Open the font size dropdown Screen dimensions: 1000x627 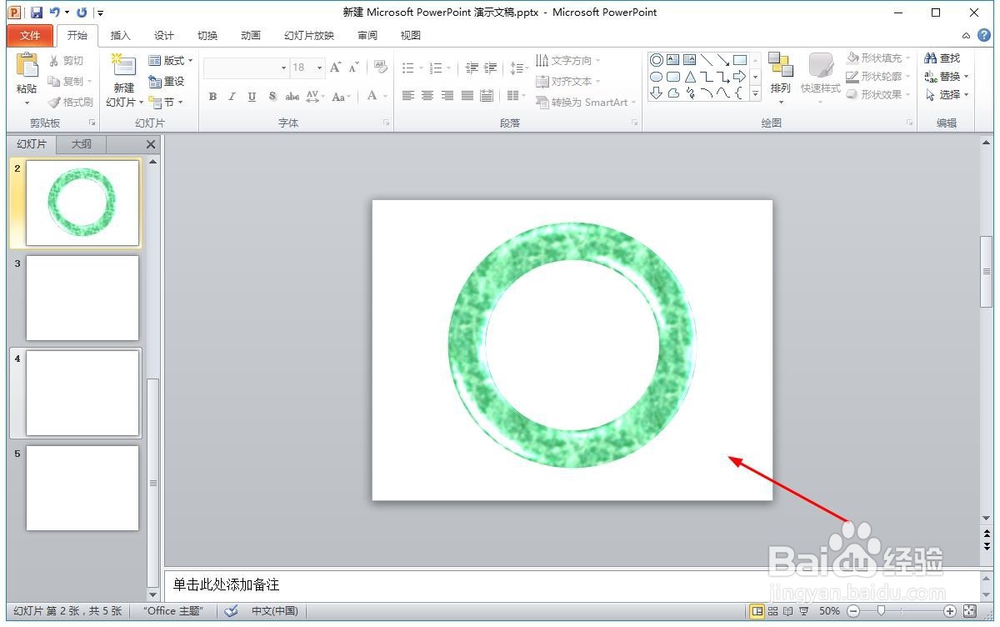(320, 67)
